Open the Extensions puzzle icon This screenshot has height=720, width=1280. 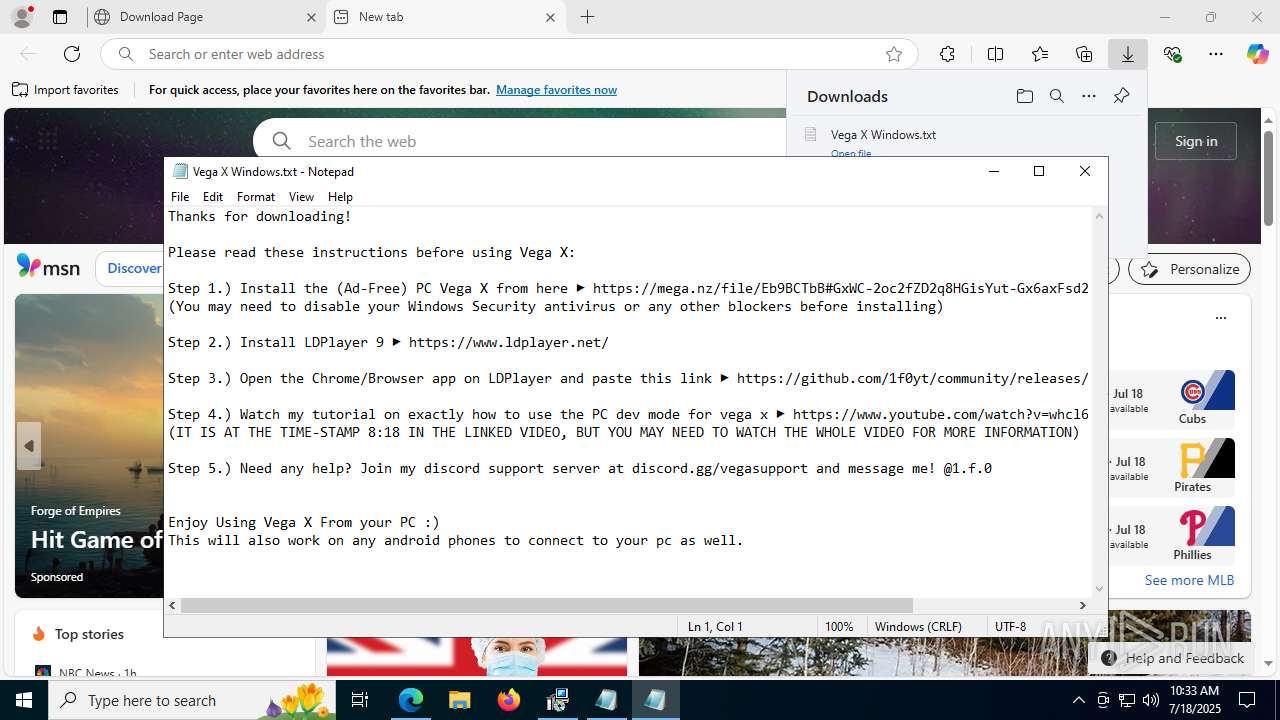tap(947, 54)
